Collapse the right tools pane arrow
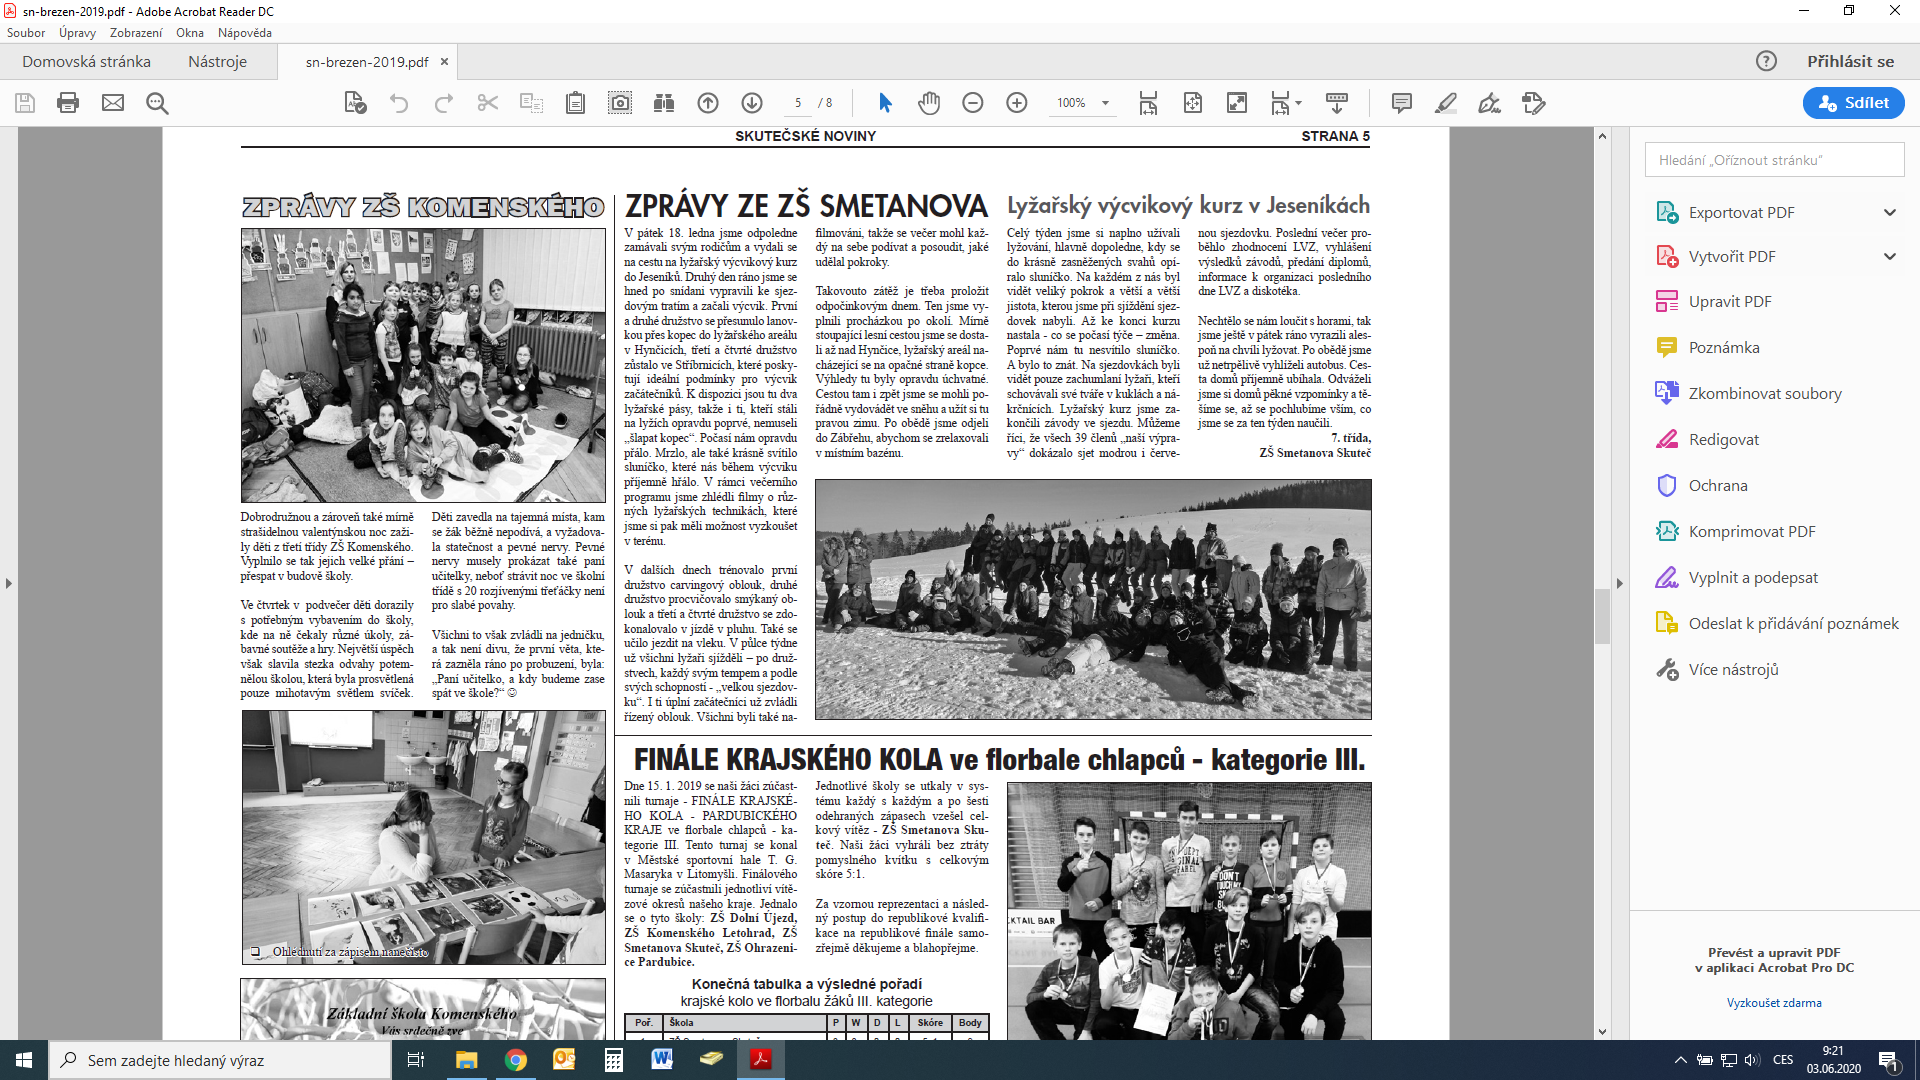1920x1080 pixels. pos(1620,583)
